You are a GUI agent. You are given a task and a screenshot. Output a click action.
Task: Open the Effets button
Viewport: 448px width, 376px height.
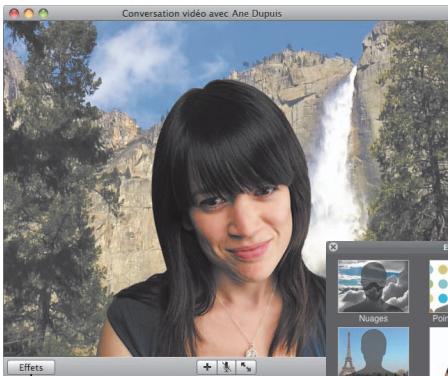pyautogui.click(x=31, y=367)
